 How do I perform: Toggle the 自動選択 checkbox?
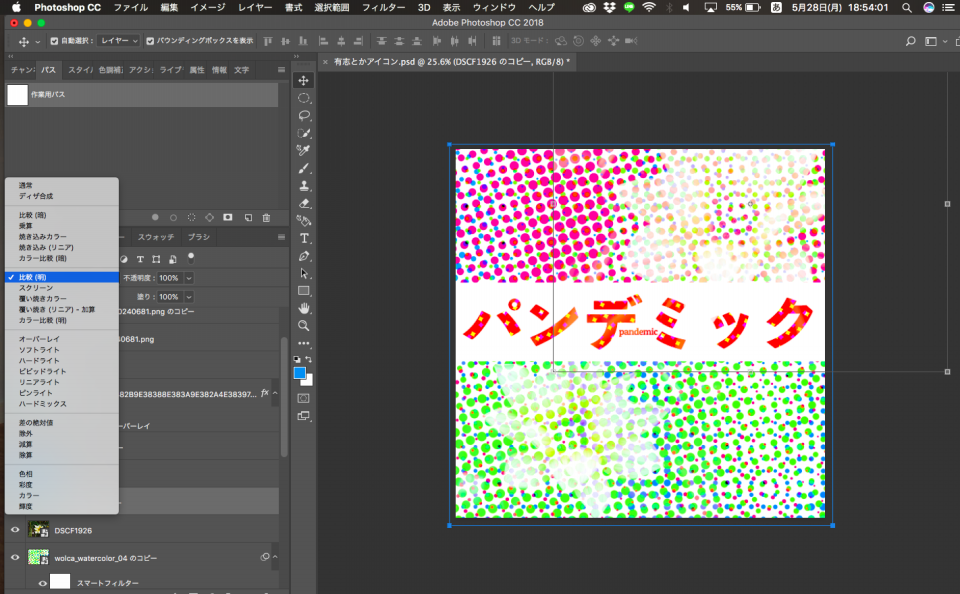53,41
